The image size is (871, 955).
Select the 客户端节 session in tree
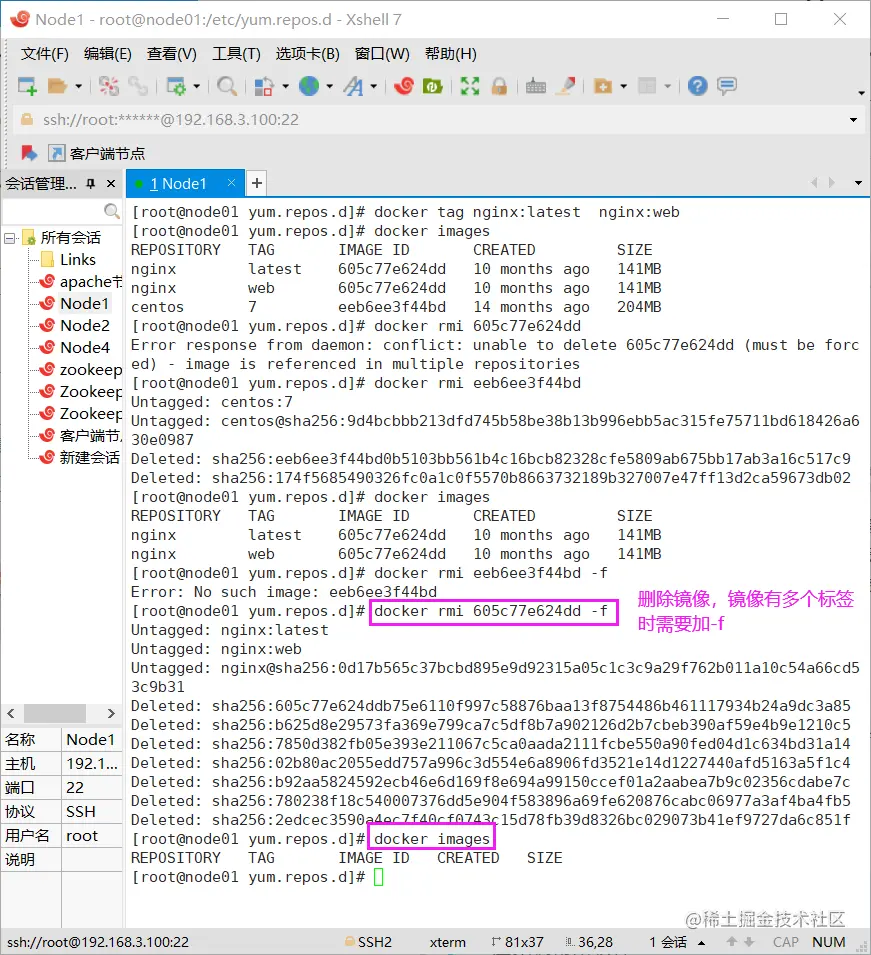click(80, 435)
